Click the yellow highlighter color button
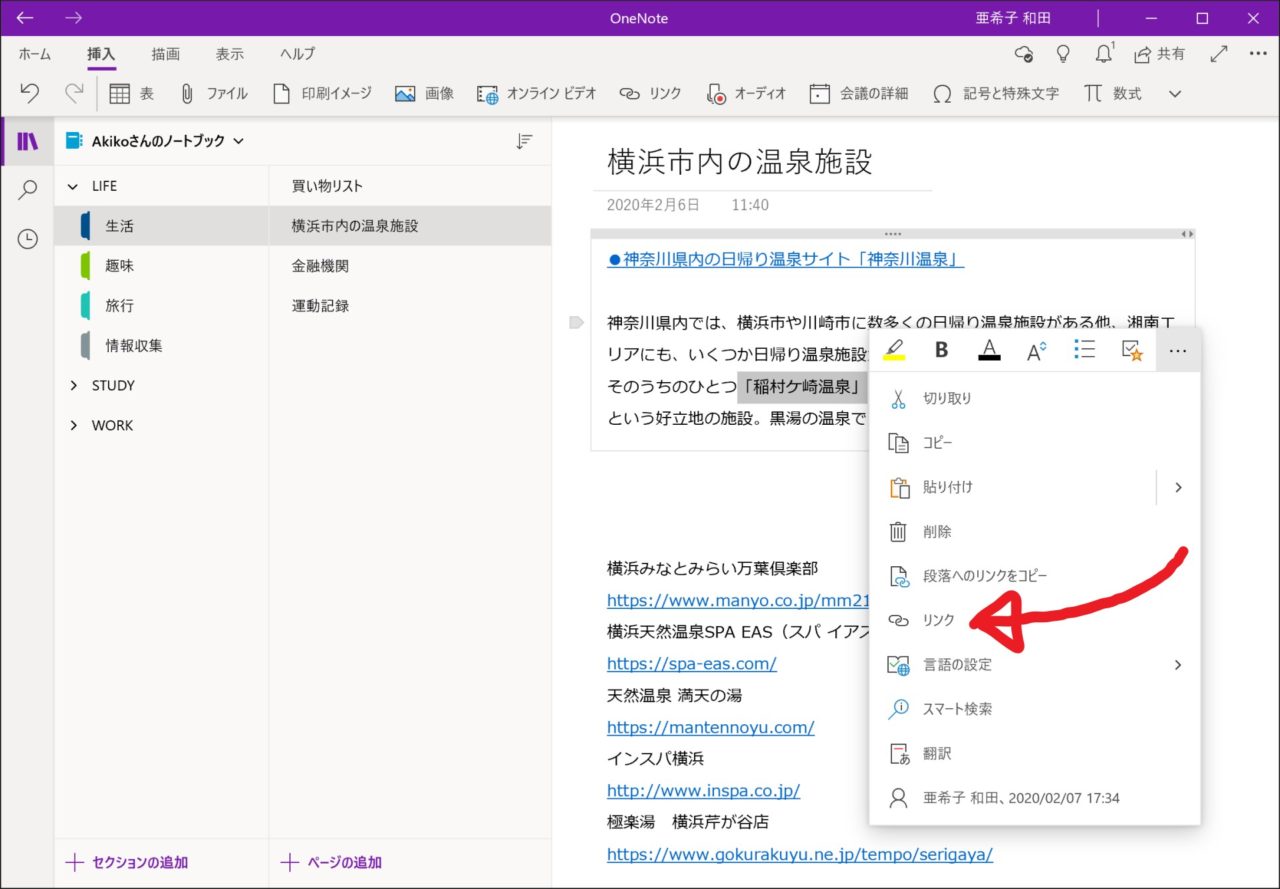 (894, 350)
